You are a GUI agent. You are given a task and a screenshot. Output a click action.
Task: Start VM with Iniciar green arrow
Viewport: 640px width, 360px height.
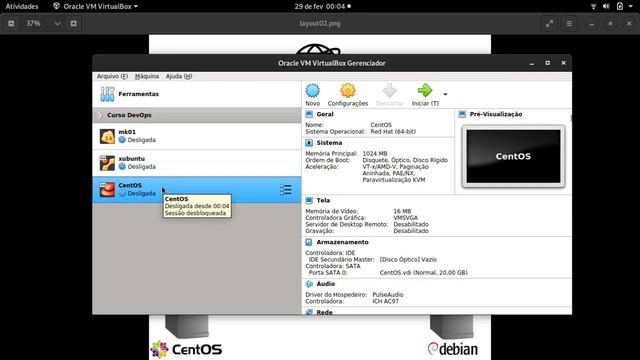click(425, 90)
